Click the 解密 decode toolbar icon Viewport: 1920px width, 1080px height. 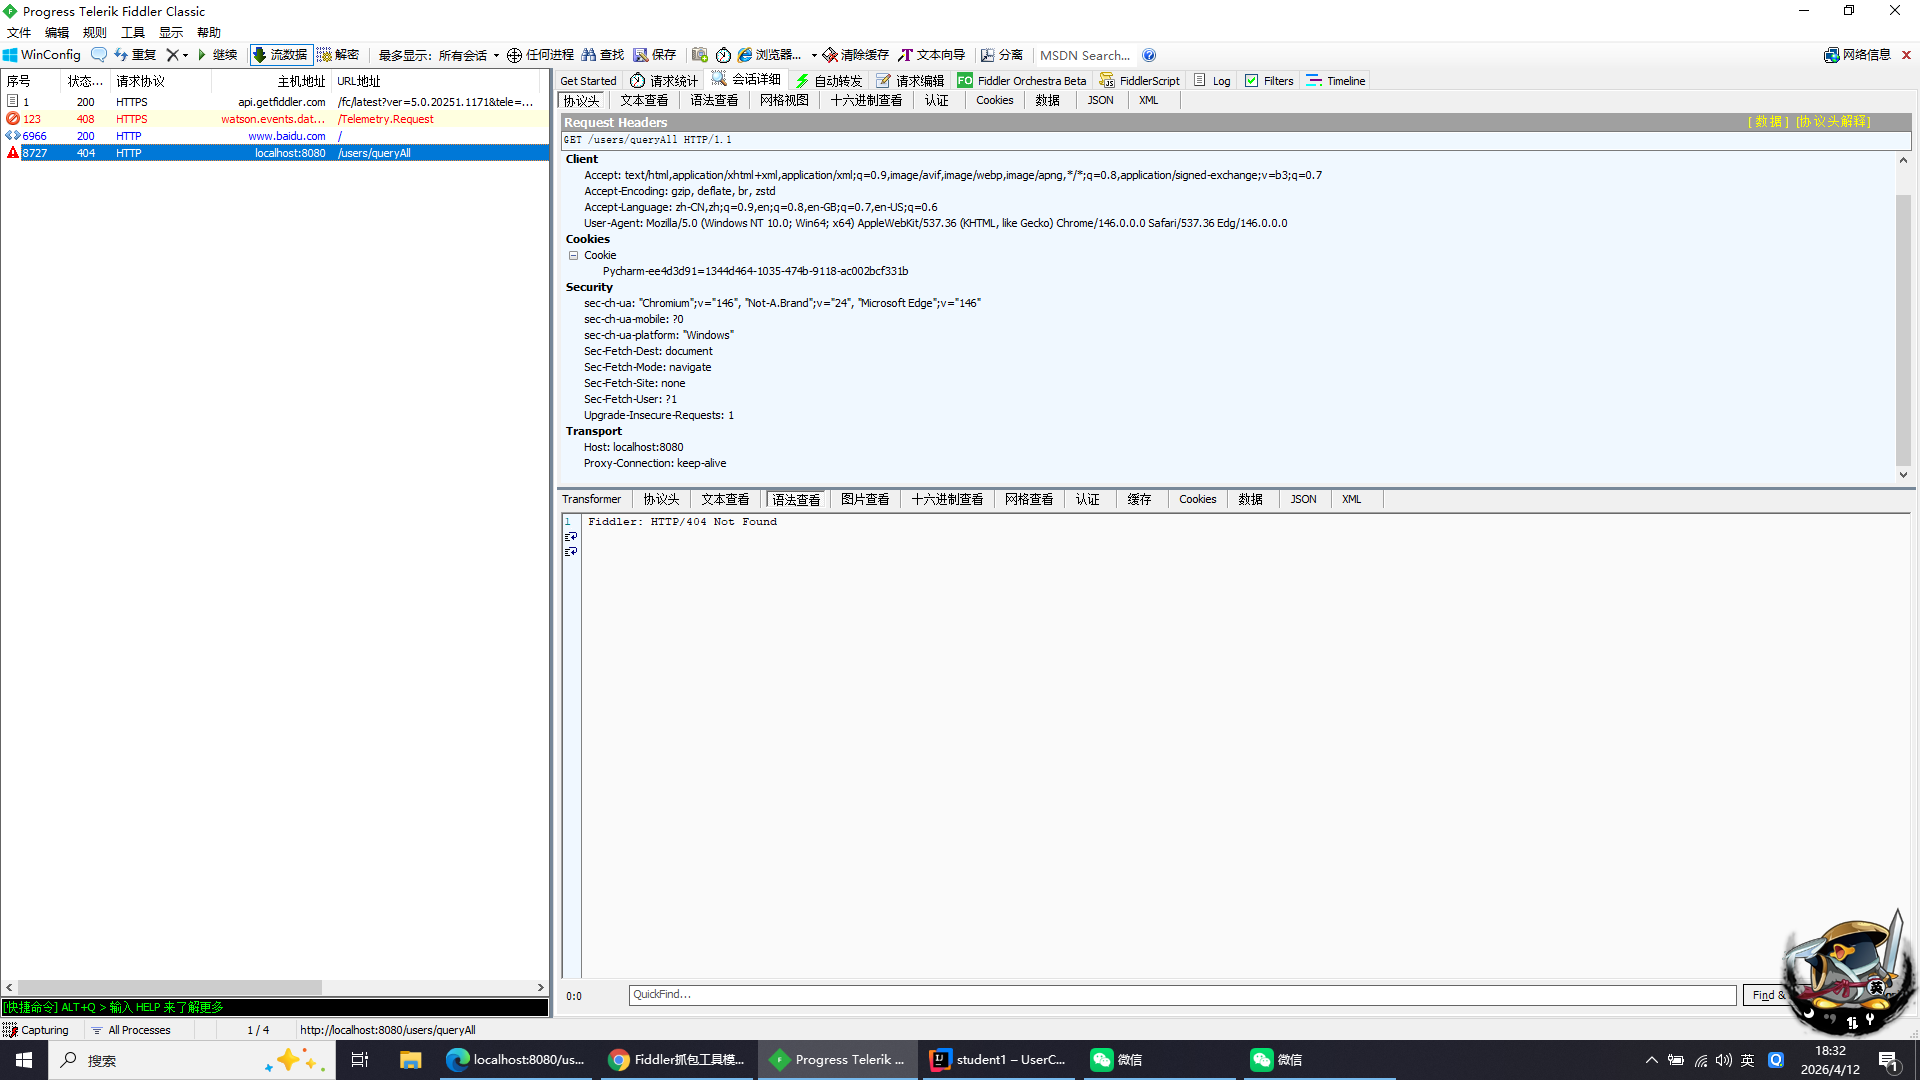[x=325, y=55]
